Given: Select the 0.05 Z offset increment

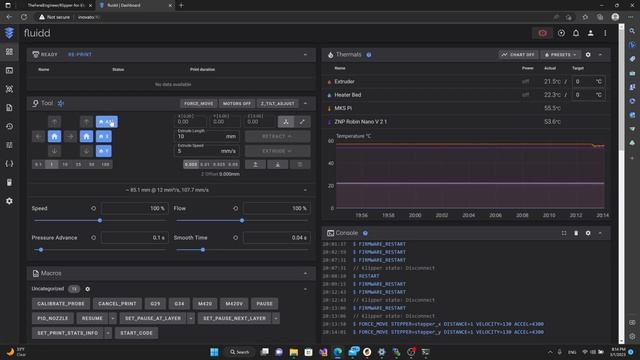Looking at the screenshot, I should coord(233,164).
